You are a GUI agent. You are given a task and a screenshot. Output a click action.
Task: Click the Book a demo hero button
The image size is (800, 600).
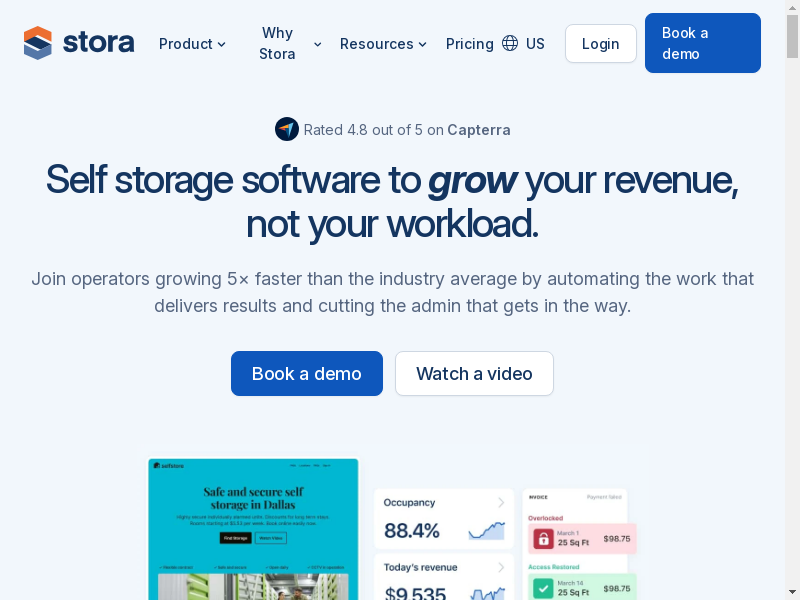click(x=306, y=373)
